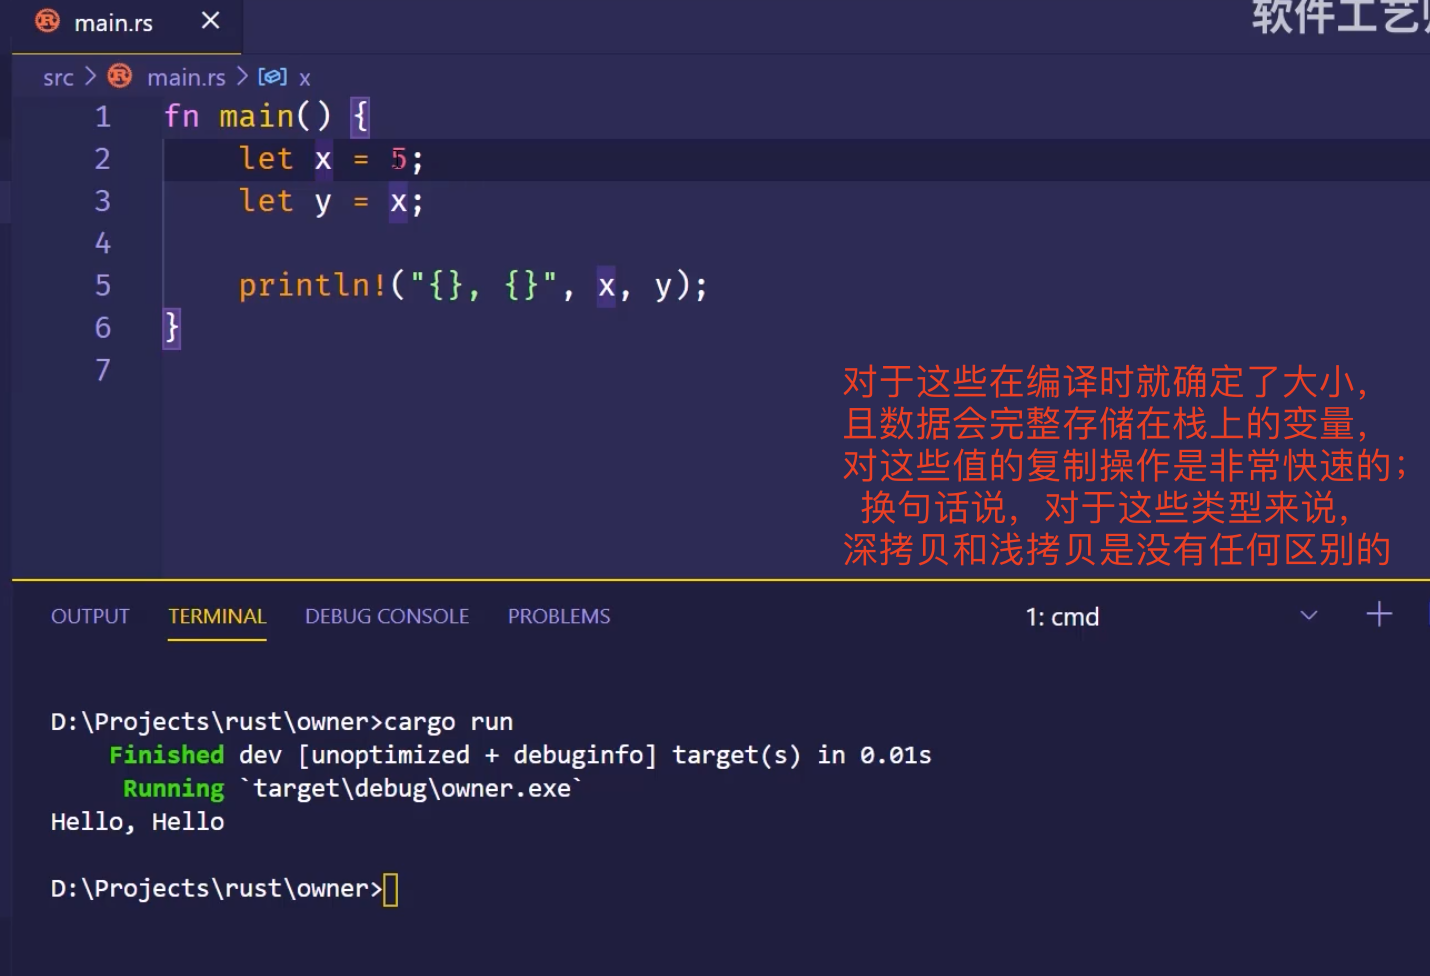
Task: Switch to the OUTPUT panel tab
Action: pos(90,616)
